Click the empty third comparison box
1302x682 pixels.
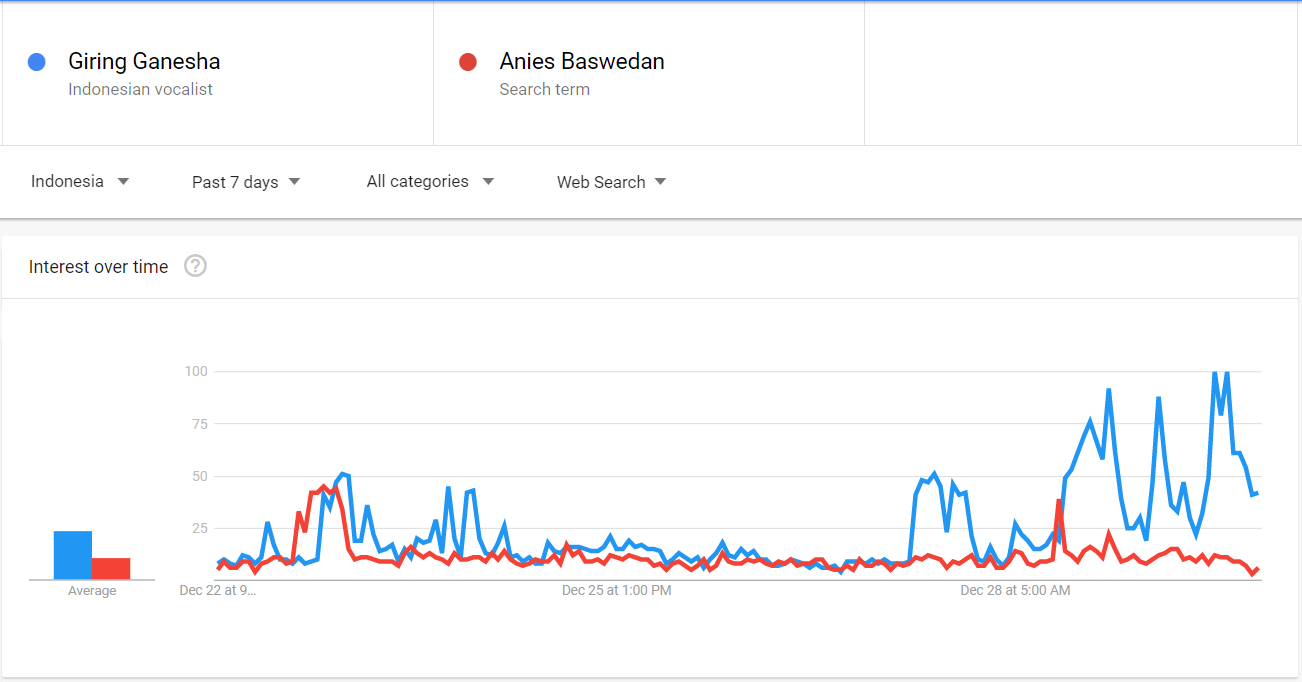[1082, 74]
